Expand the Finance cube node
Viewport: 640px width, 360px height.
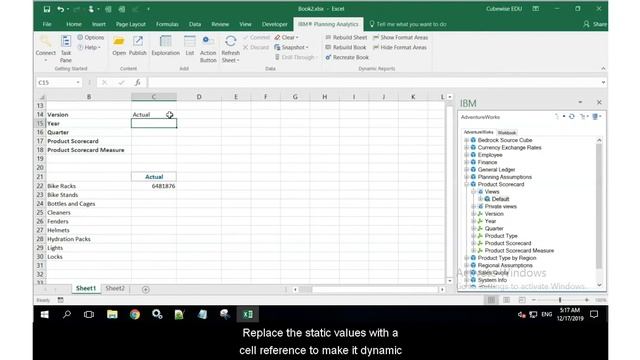[x=467, y=162]
